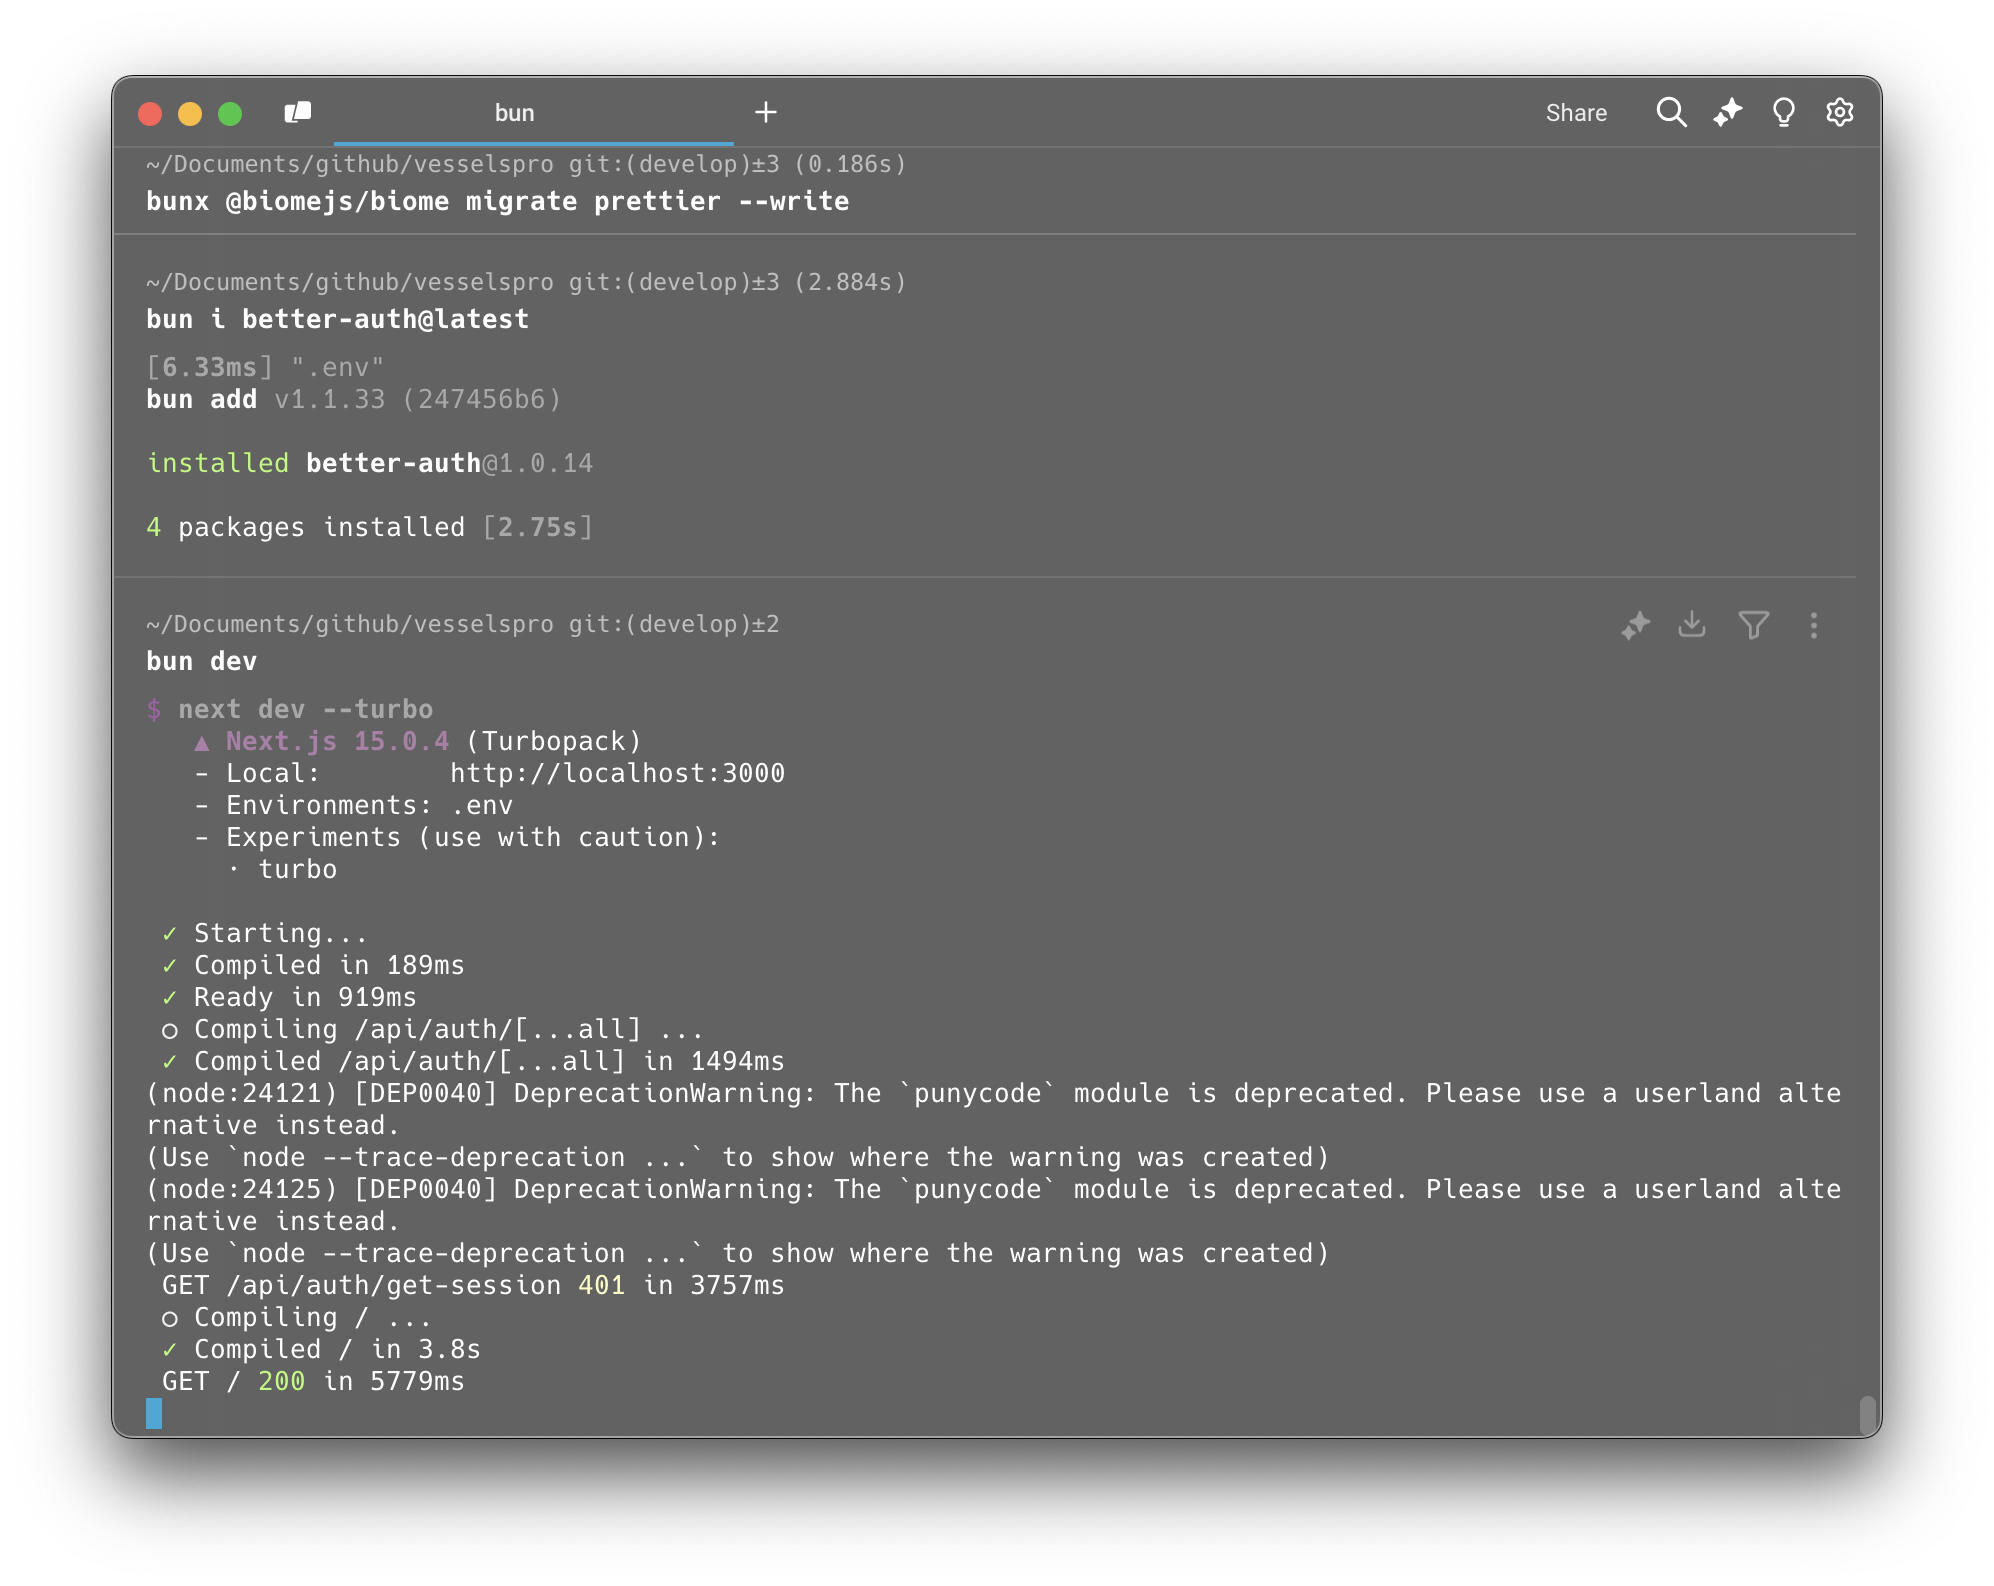
Task: Select the bun i better-auth@latest command
Action: point(337,319)
